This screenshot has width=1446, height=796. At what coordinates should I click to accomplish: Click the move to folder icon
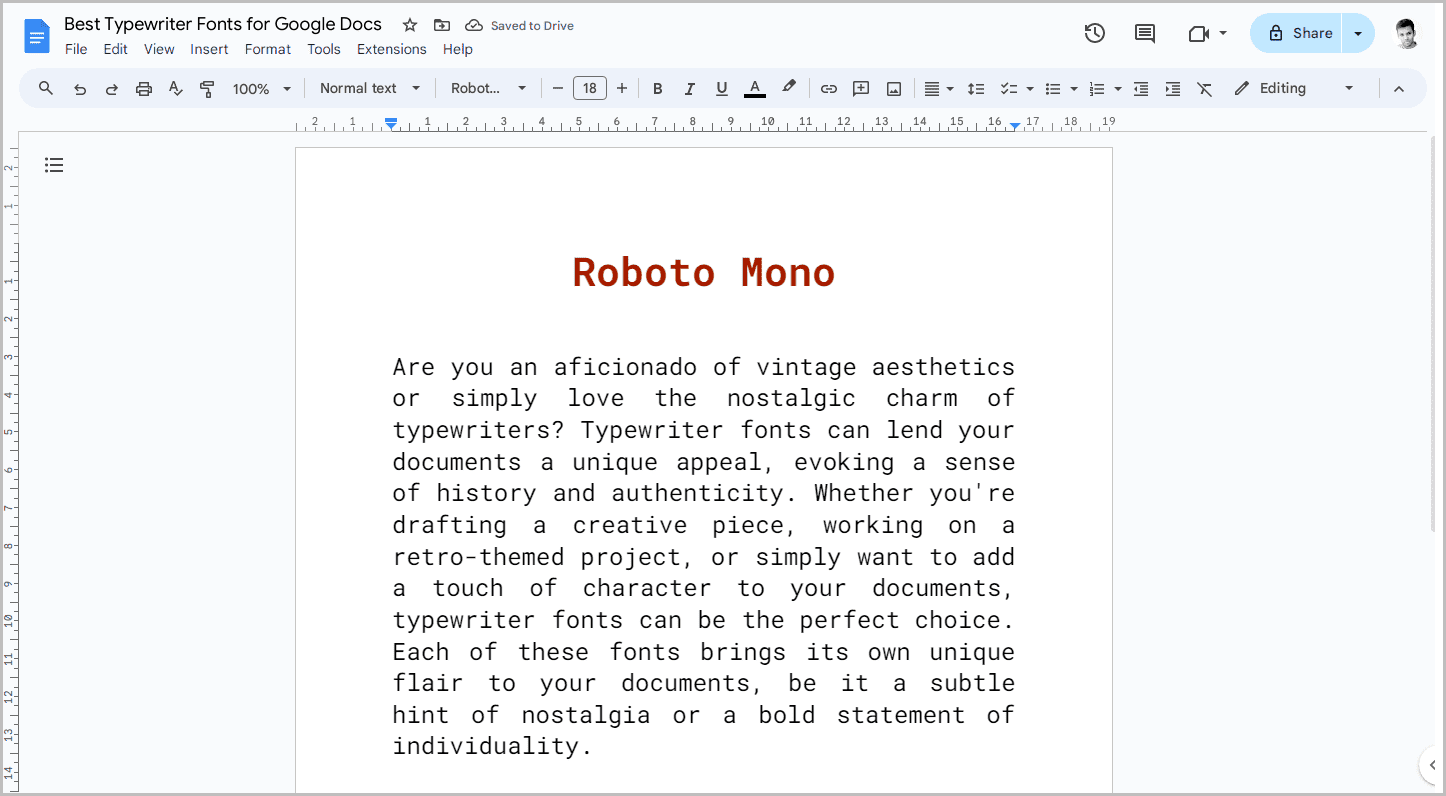[442, 25]
